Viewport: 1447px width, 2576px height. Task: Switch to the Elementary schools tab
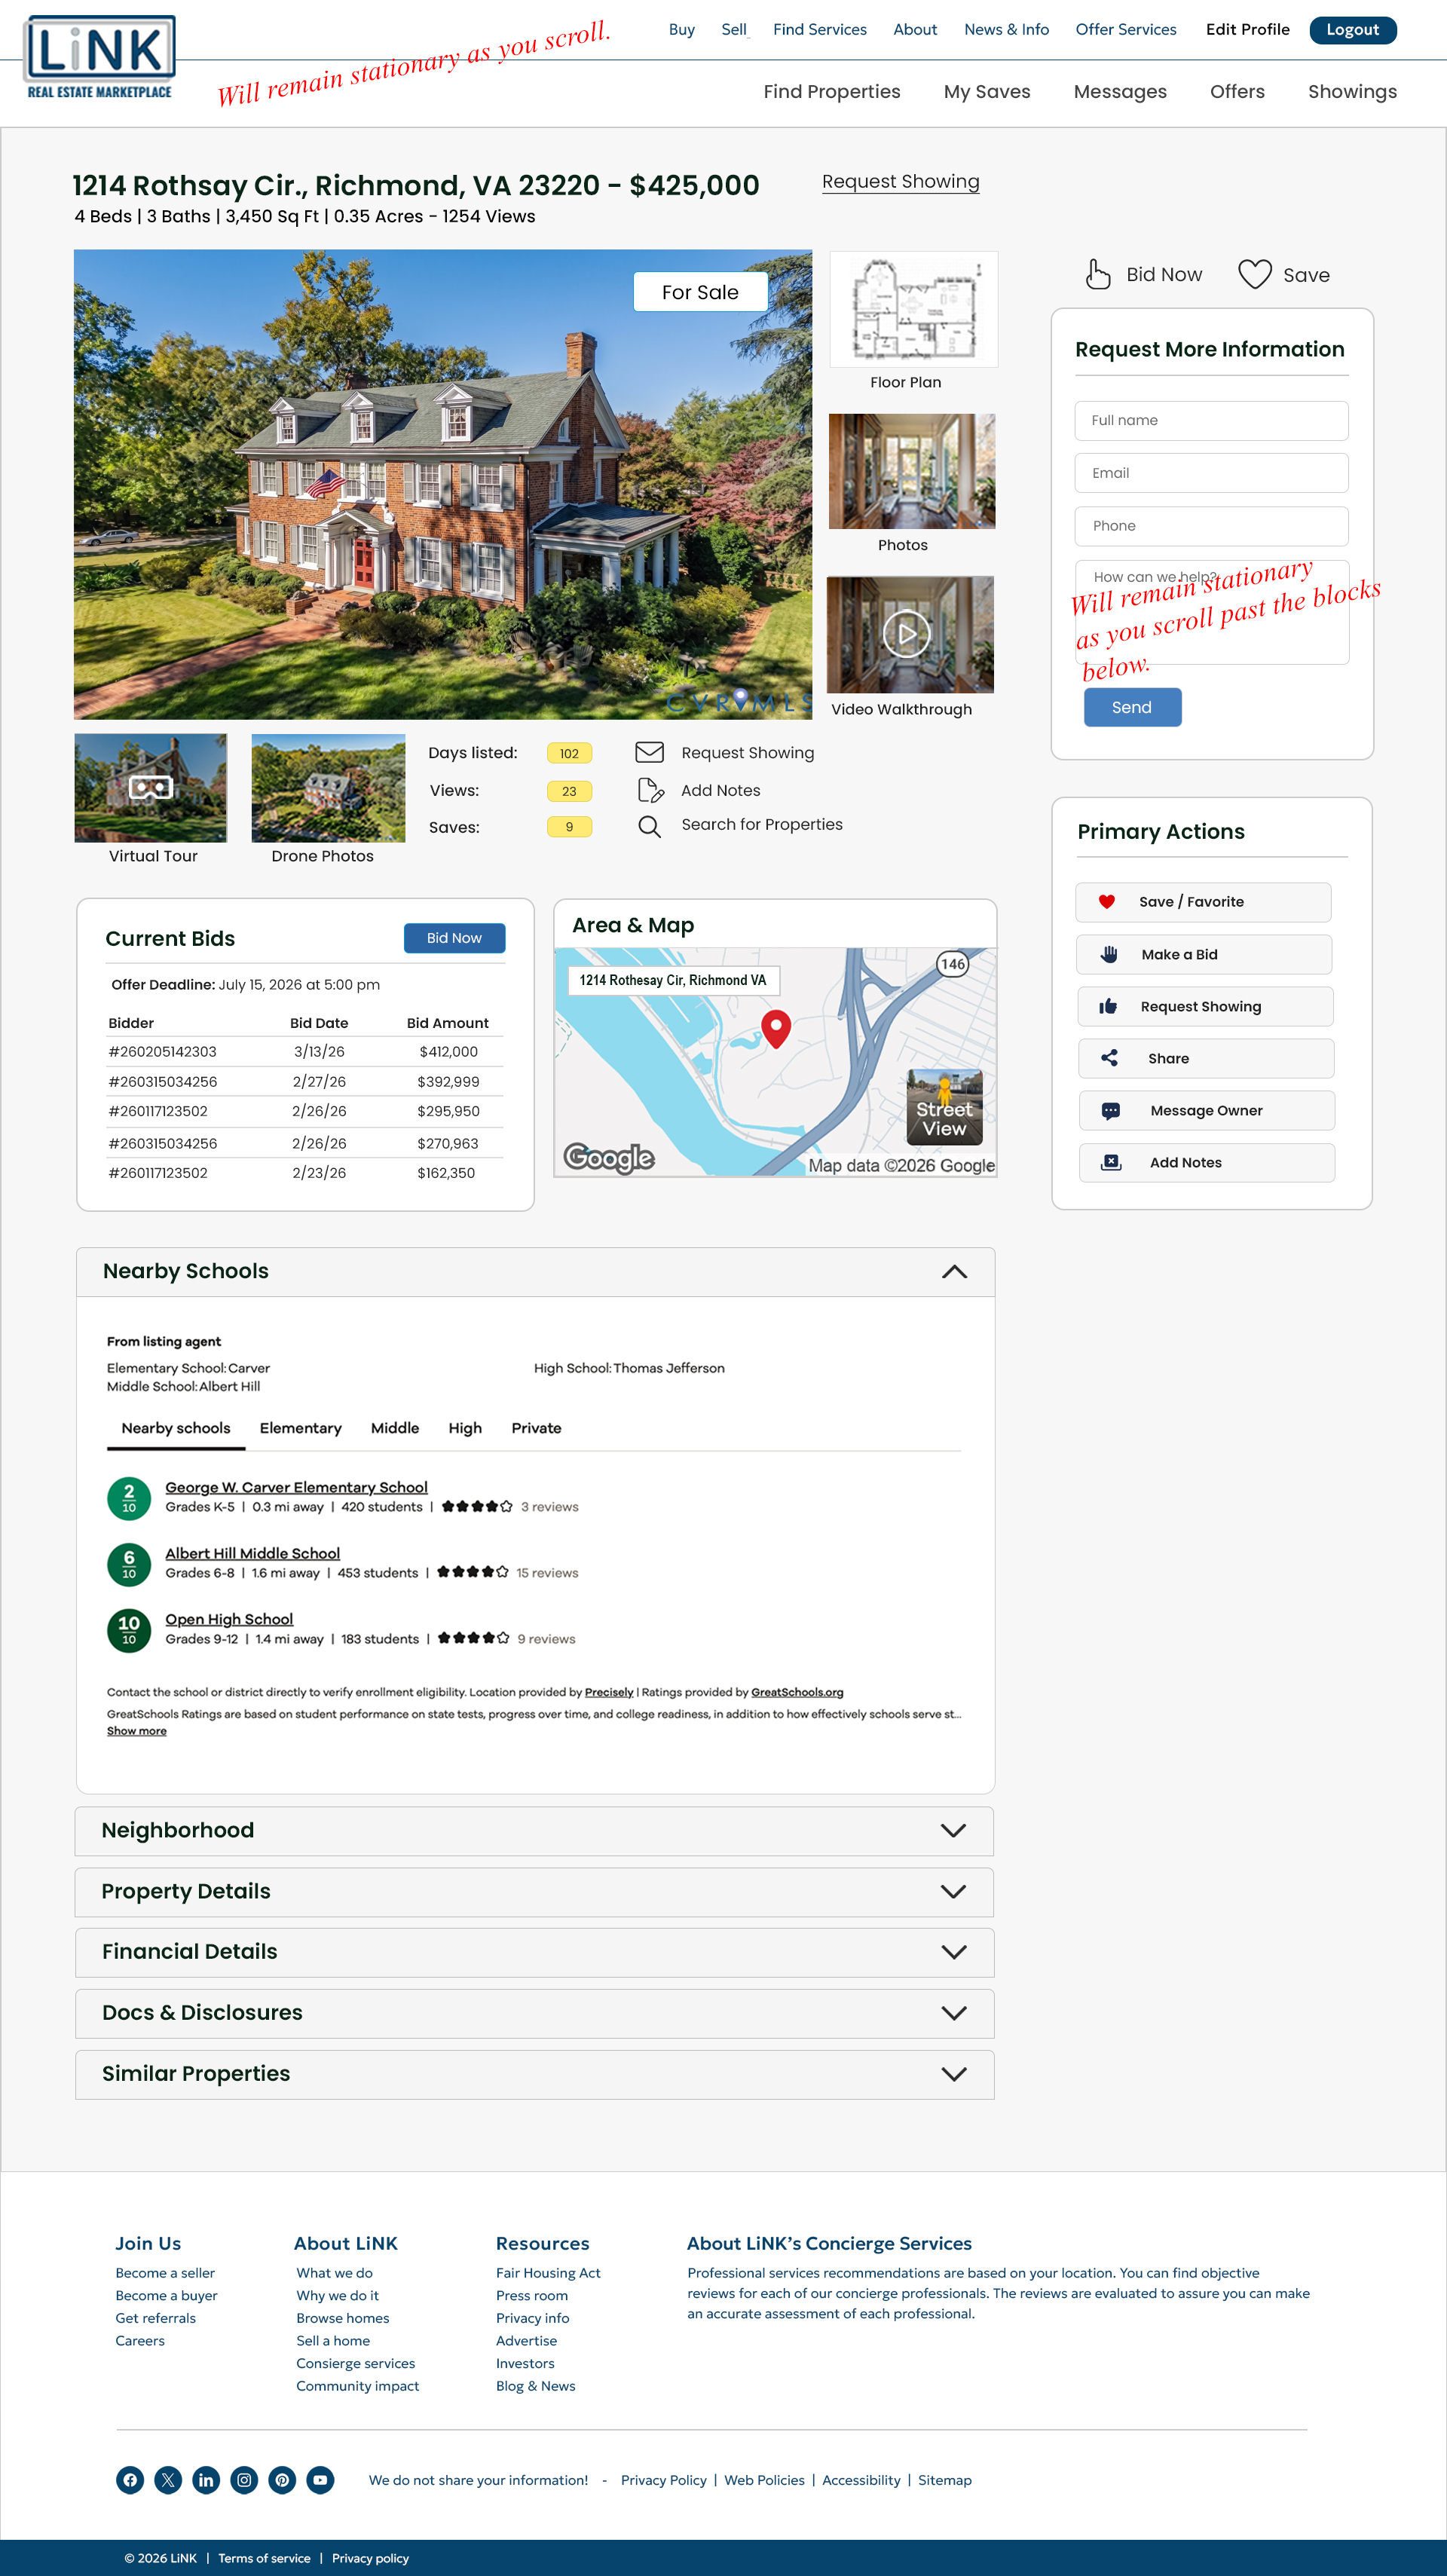[300, 1428]
